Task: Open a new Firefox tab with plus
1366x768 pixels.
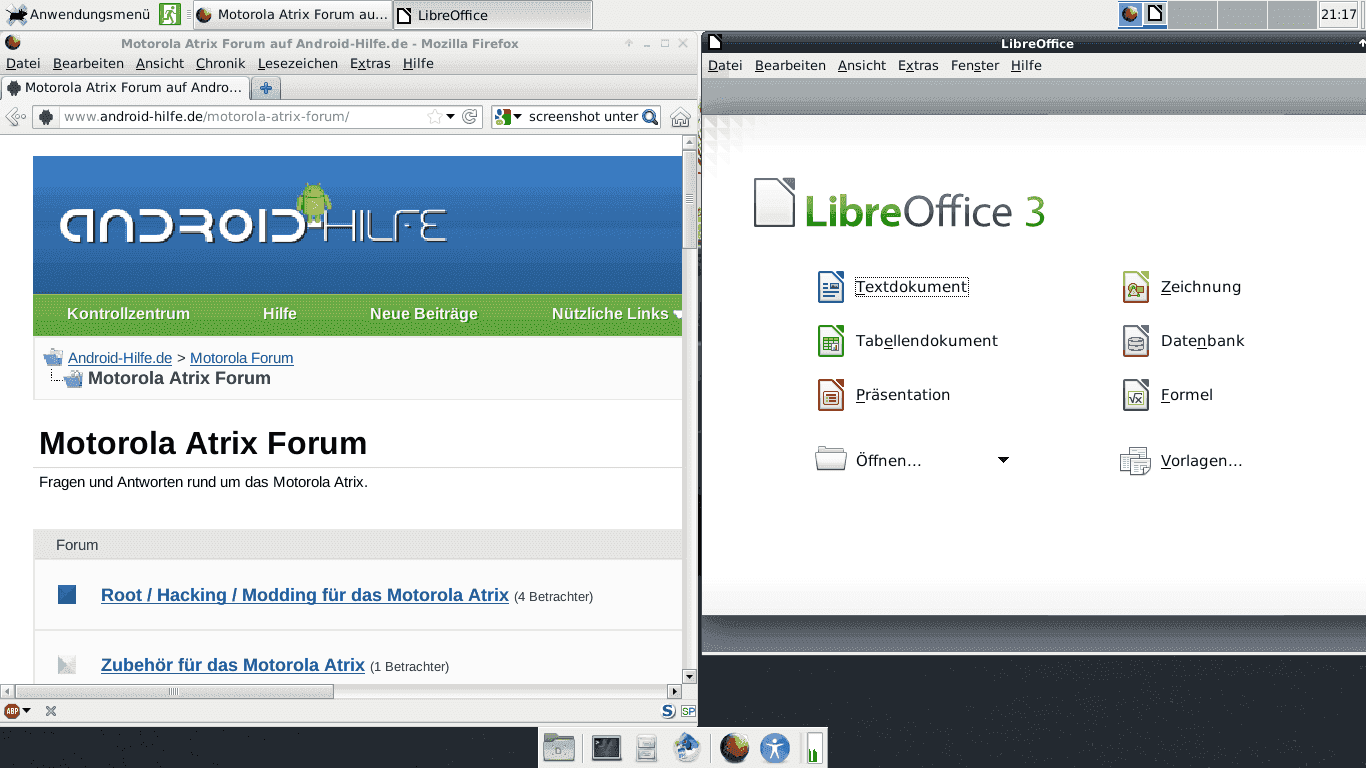Action: coord(266,88)
